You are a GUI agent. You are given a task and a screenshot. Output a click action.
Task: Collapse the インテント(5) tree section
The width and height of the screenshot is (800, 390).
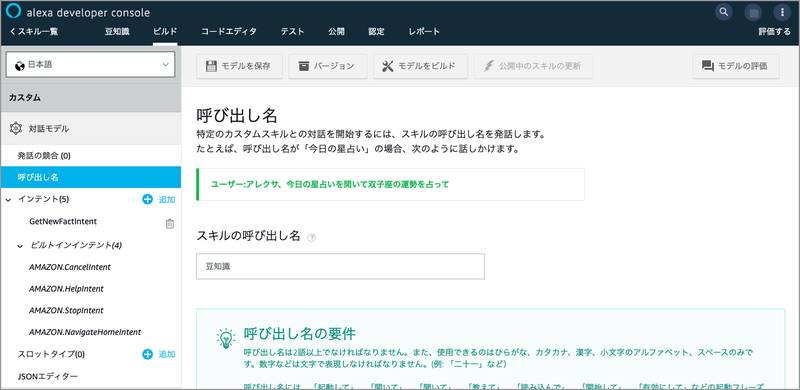point(8,200)
